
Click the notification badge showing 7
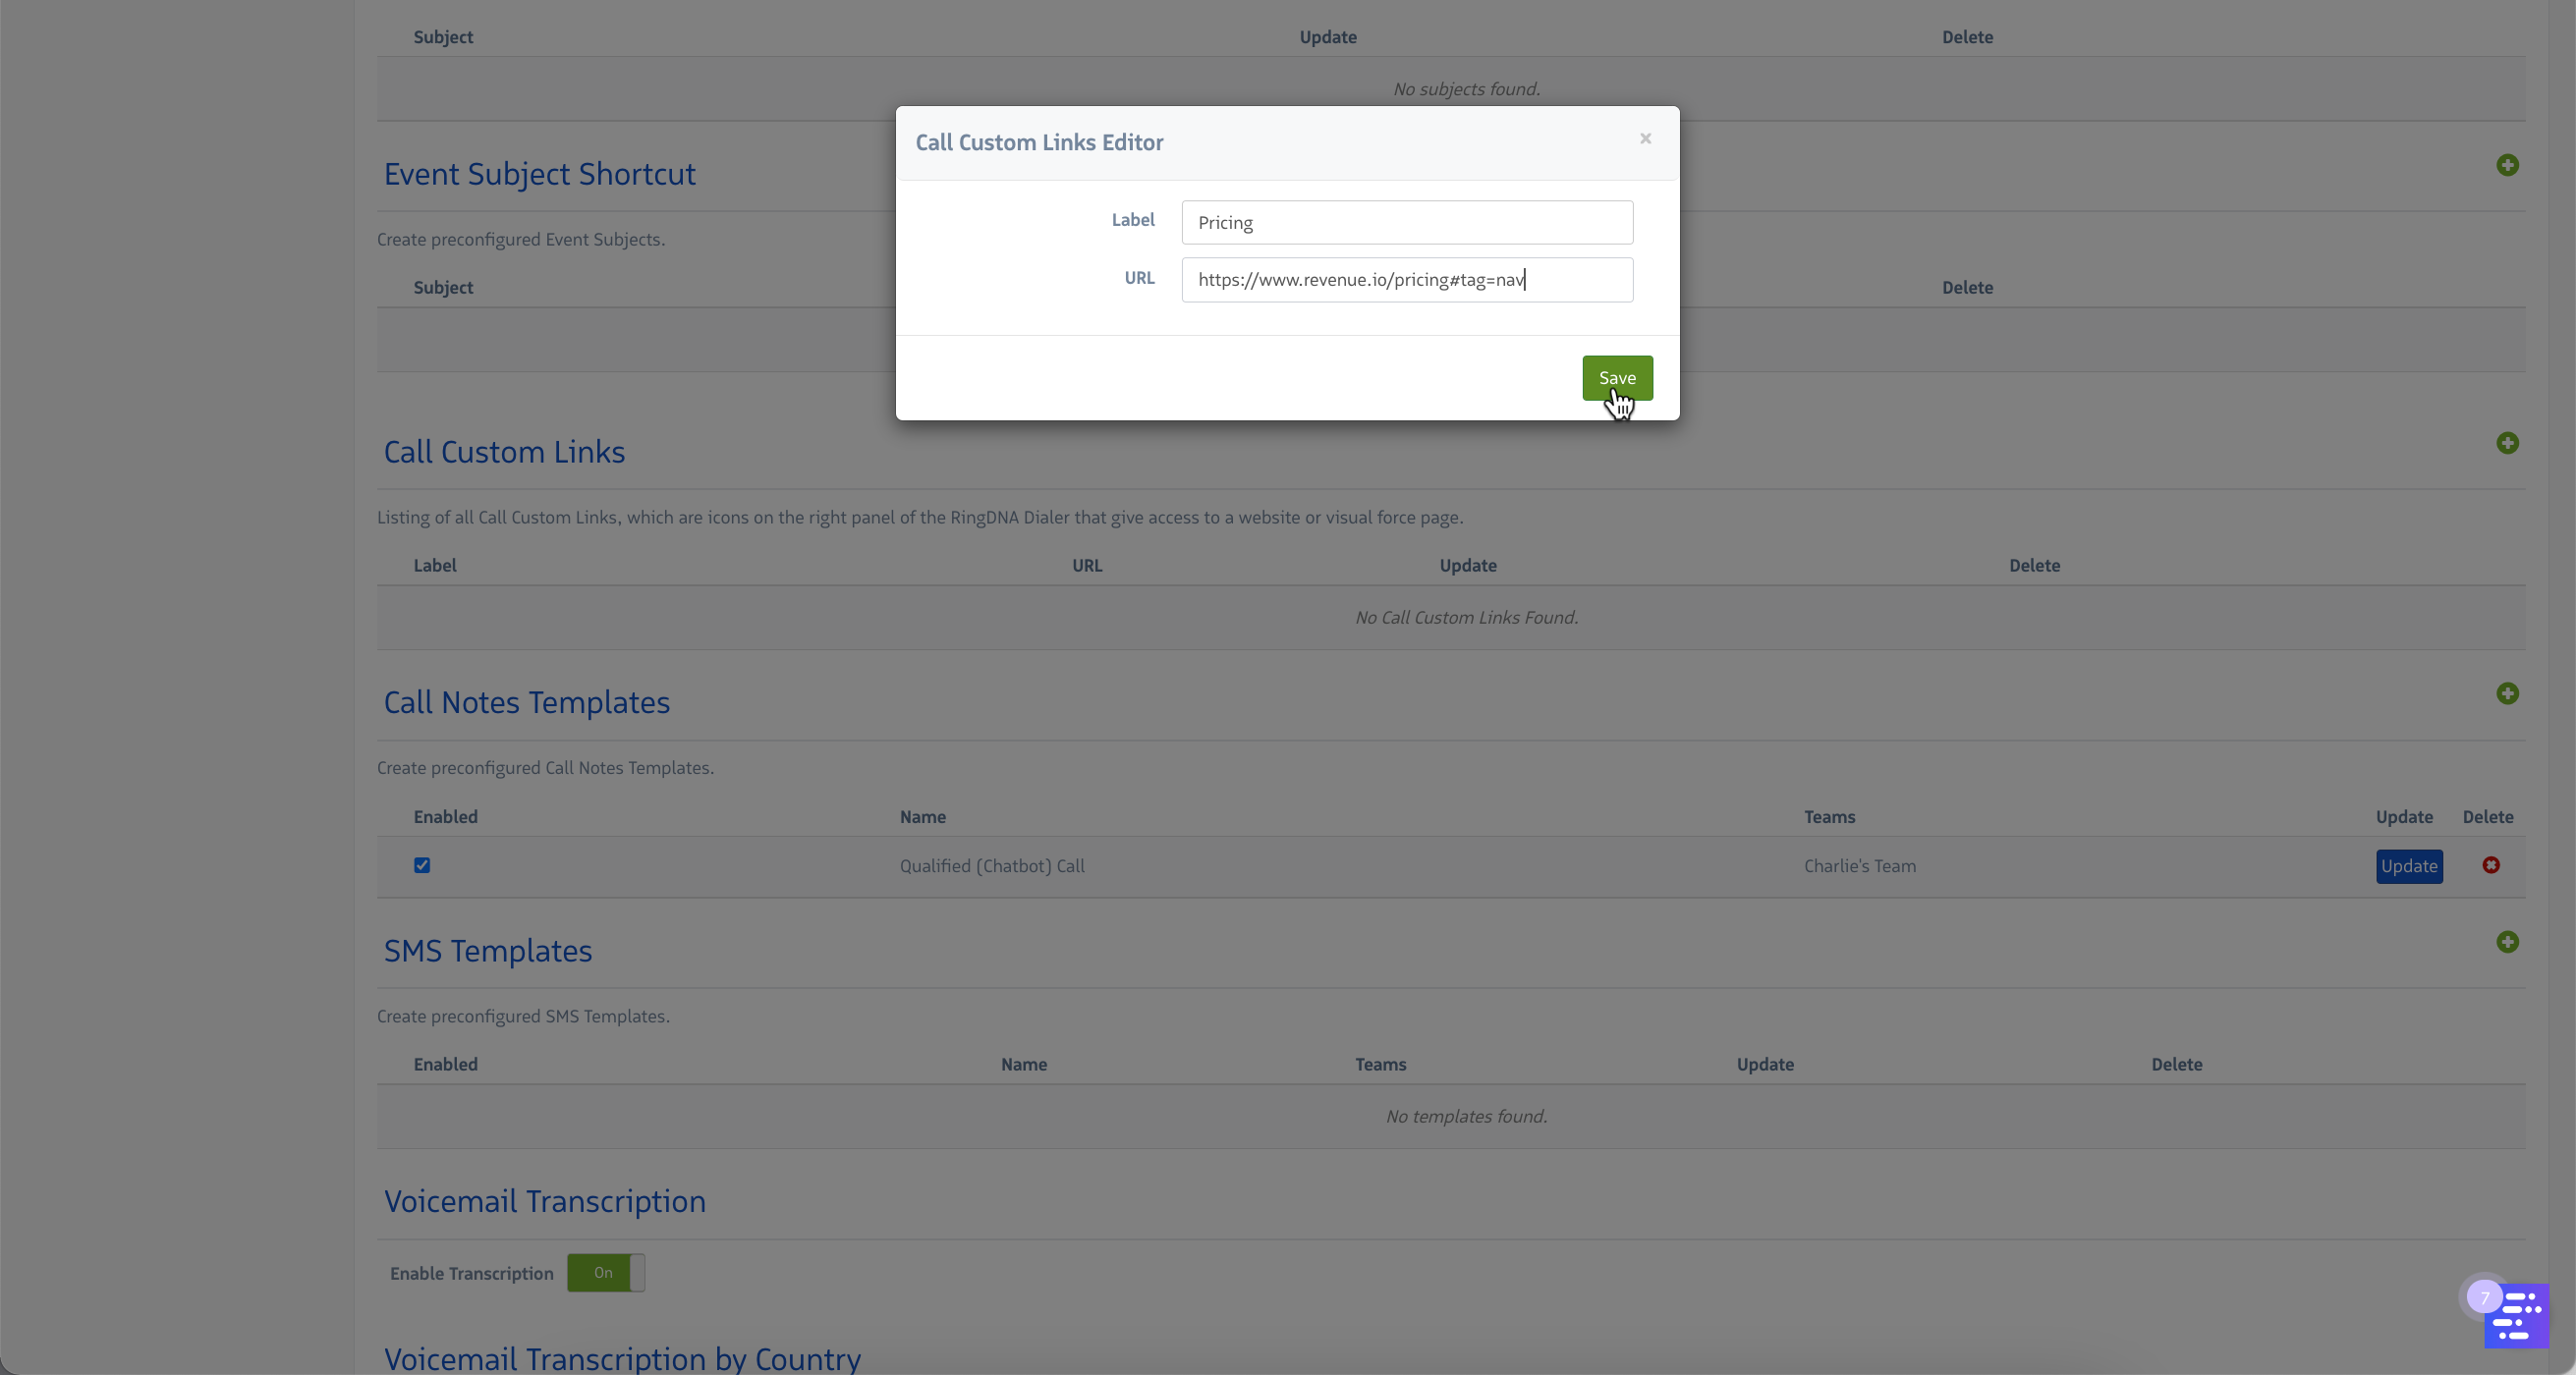[x=2484, y=1298]
